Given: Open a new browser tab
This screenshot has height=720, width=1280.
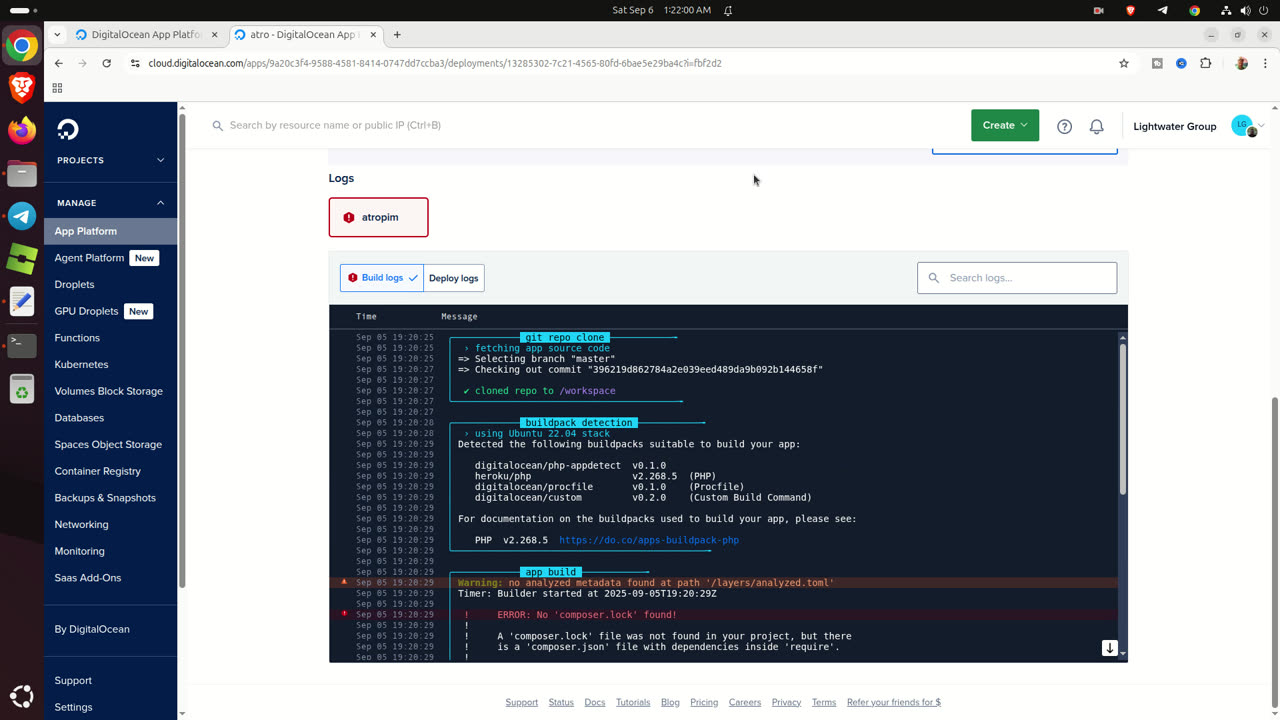Looking at the screenshot, I should coord(397,34).
